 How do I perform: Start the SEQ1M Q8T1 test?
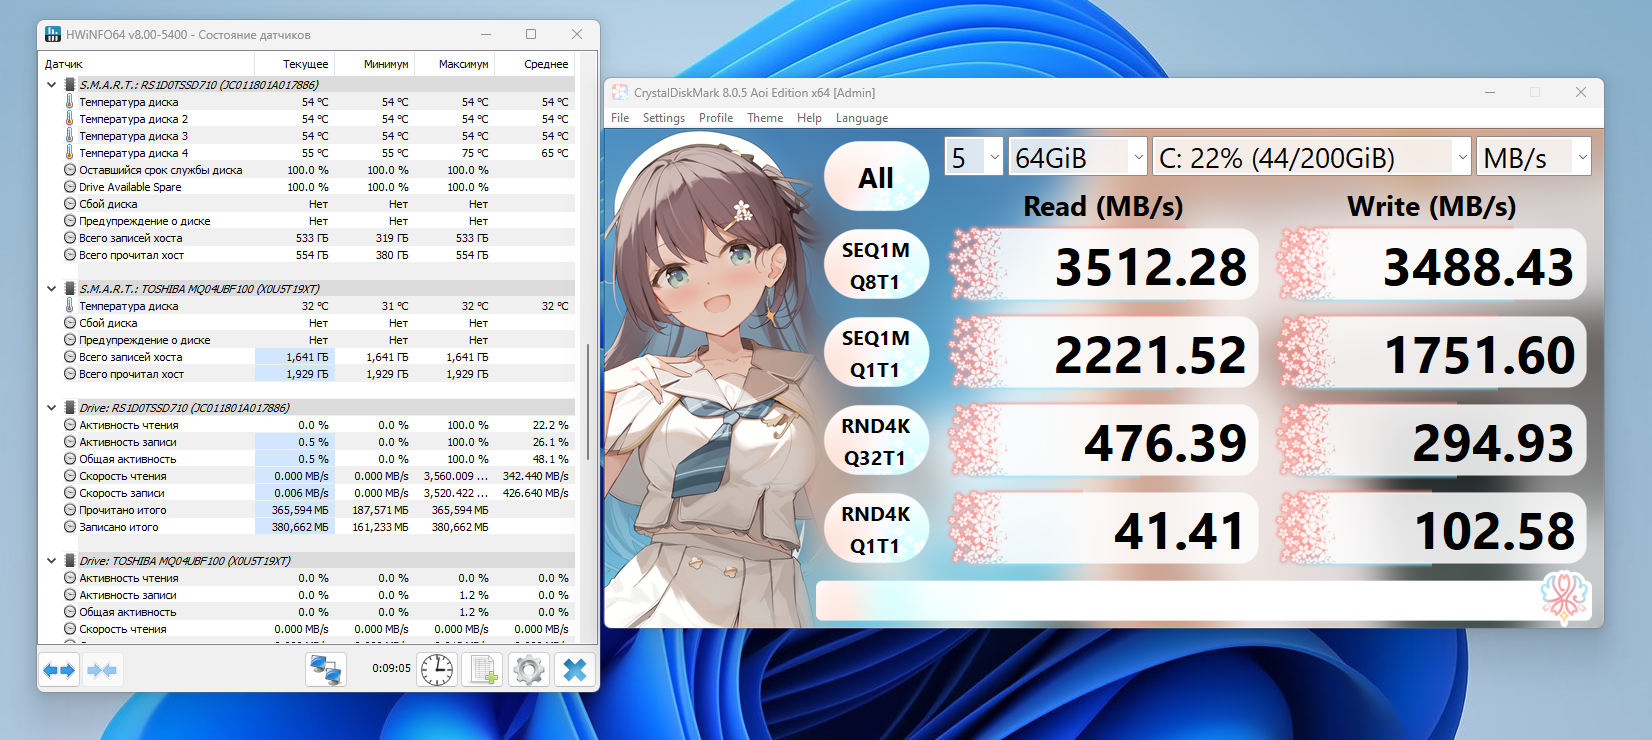coord(876,266)
